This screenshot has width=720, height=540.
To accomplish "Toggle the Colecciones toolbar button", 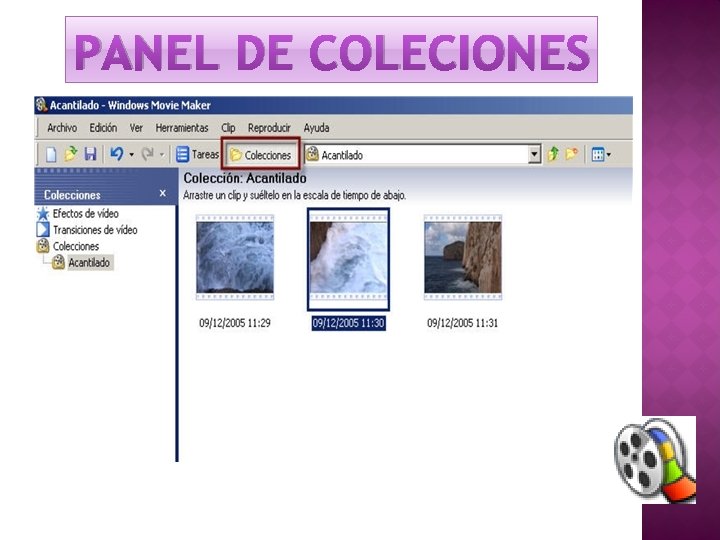I will tap(260, 155).
